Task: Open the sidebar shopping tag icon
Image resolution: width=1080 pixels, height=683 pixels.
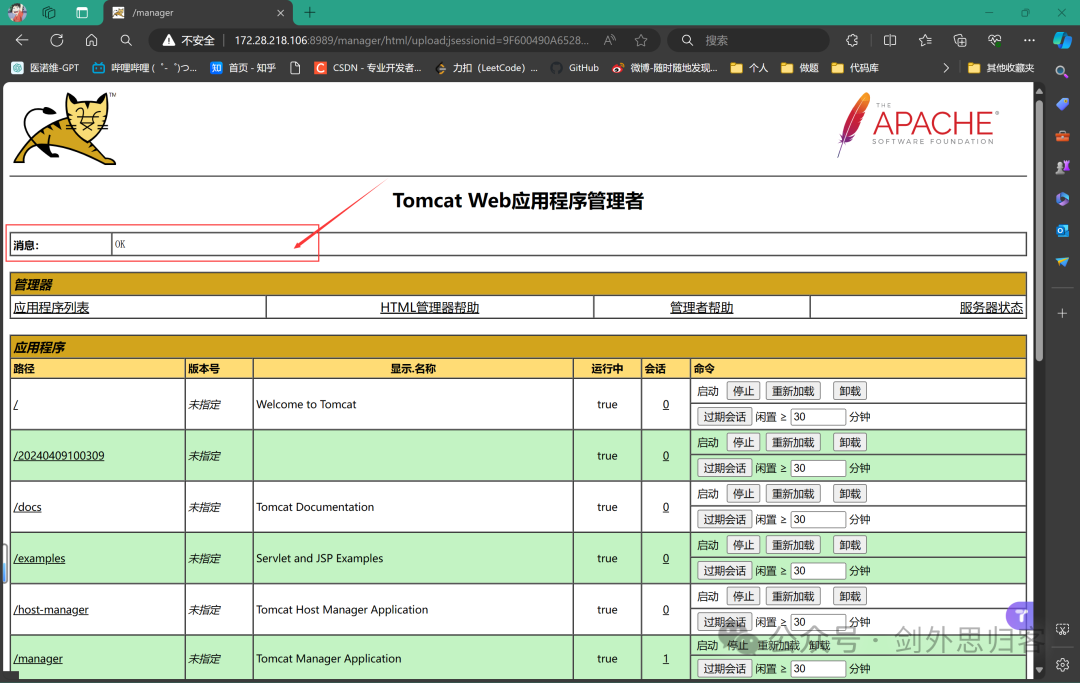Action: click(1062, 104)
